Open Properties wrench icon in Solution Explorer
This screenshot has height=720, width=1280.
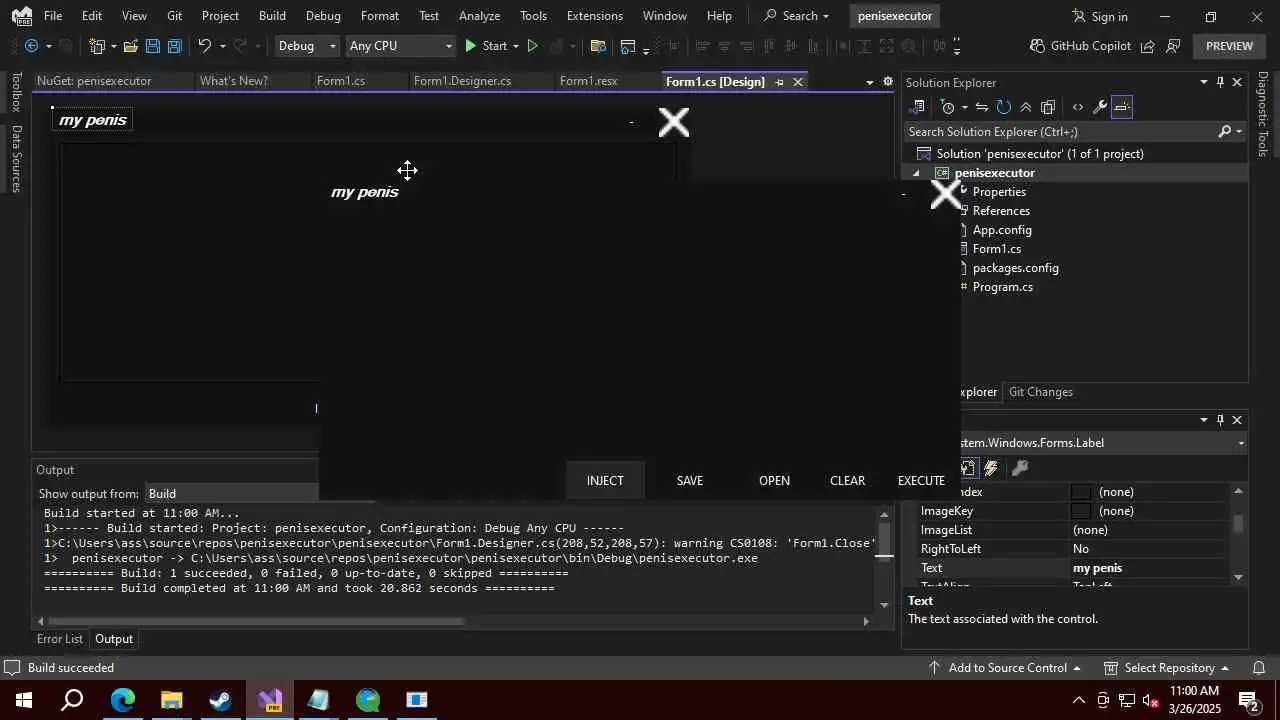coord(1099,107)
